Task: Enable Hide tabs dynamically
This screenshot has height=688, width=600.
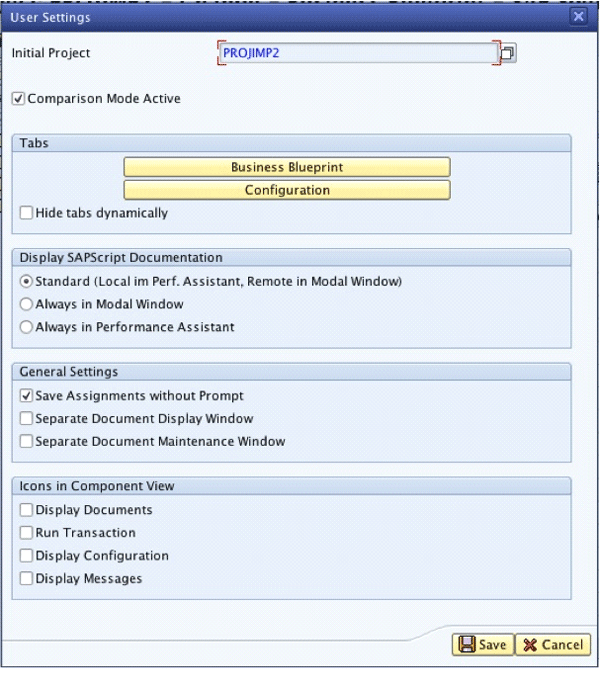Action: 27,213
